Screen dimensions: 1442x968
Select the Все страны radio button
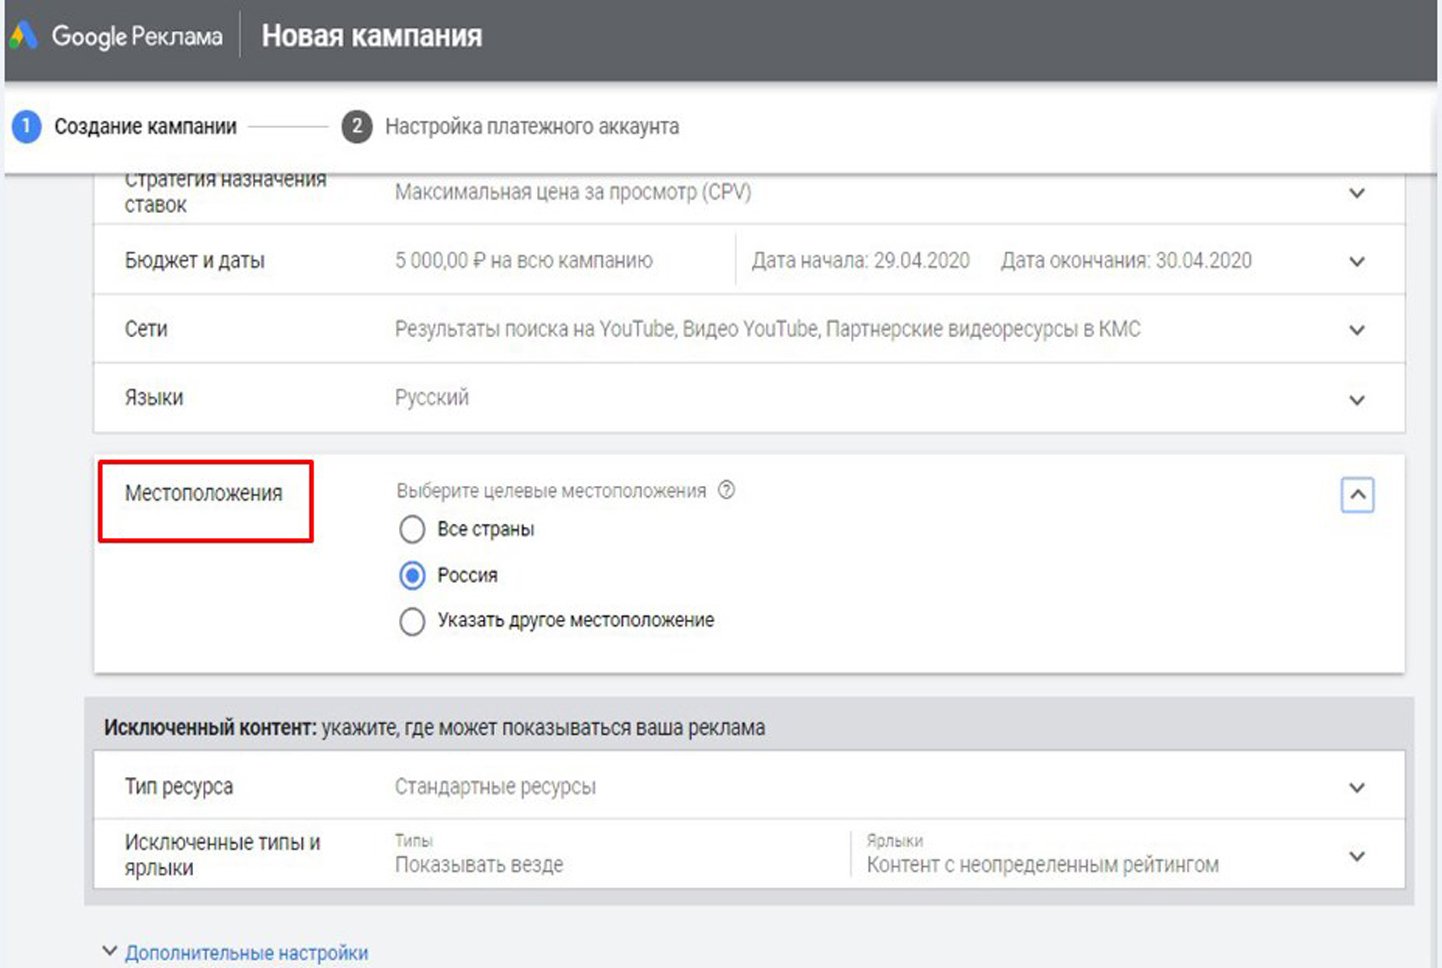coord(412,529)
